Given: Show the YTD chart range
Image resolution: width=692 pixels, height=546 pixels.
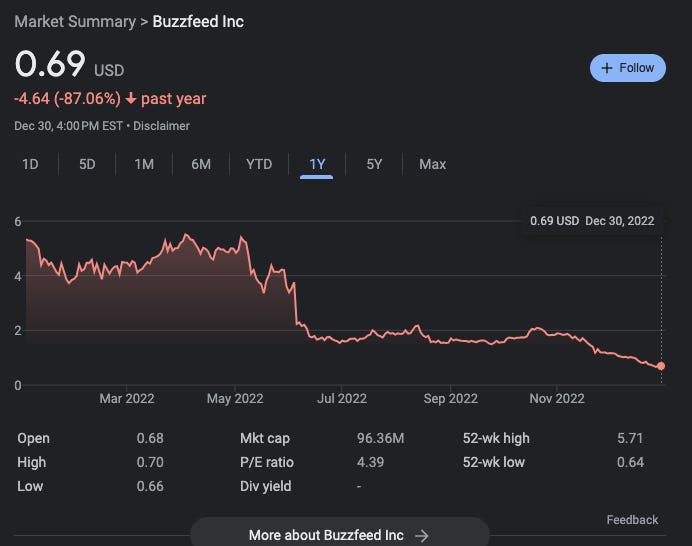Looking at the screenshot, I should coord(259,165).
